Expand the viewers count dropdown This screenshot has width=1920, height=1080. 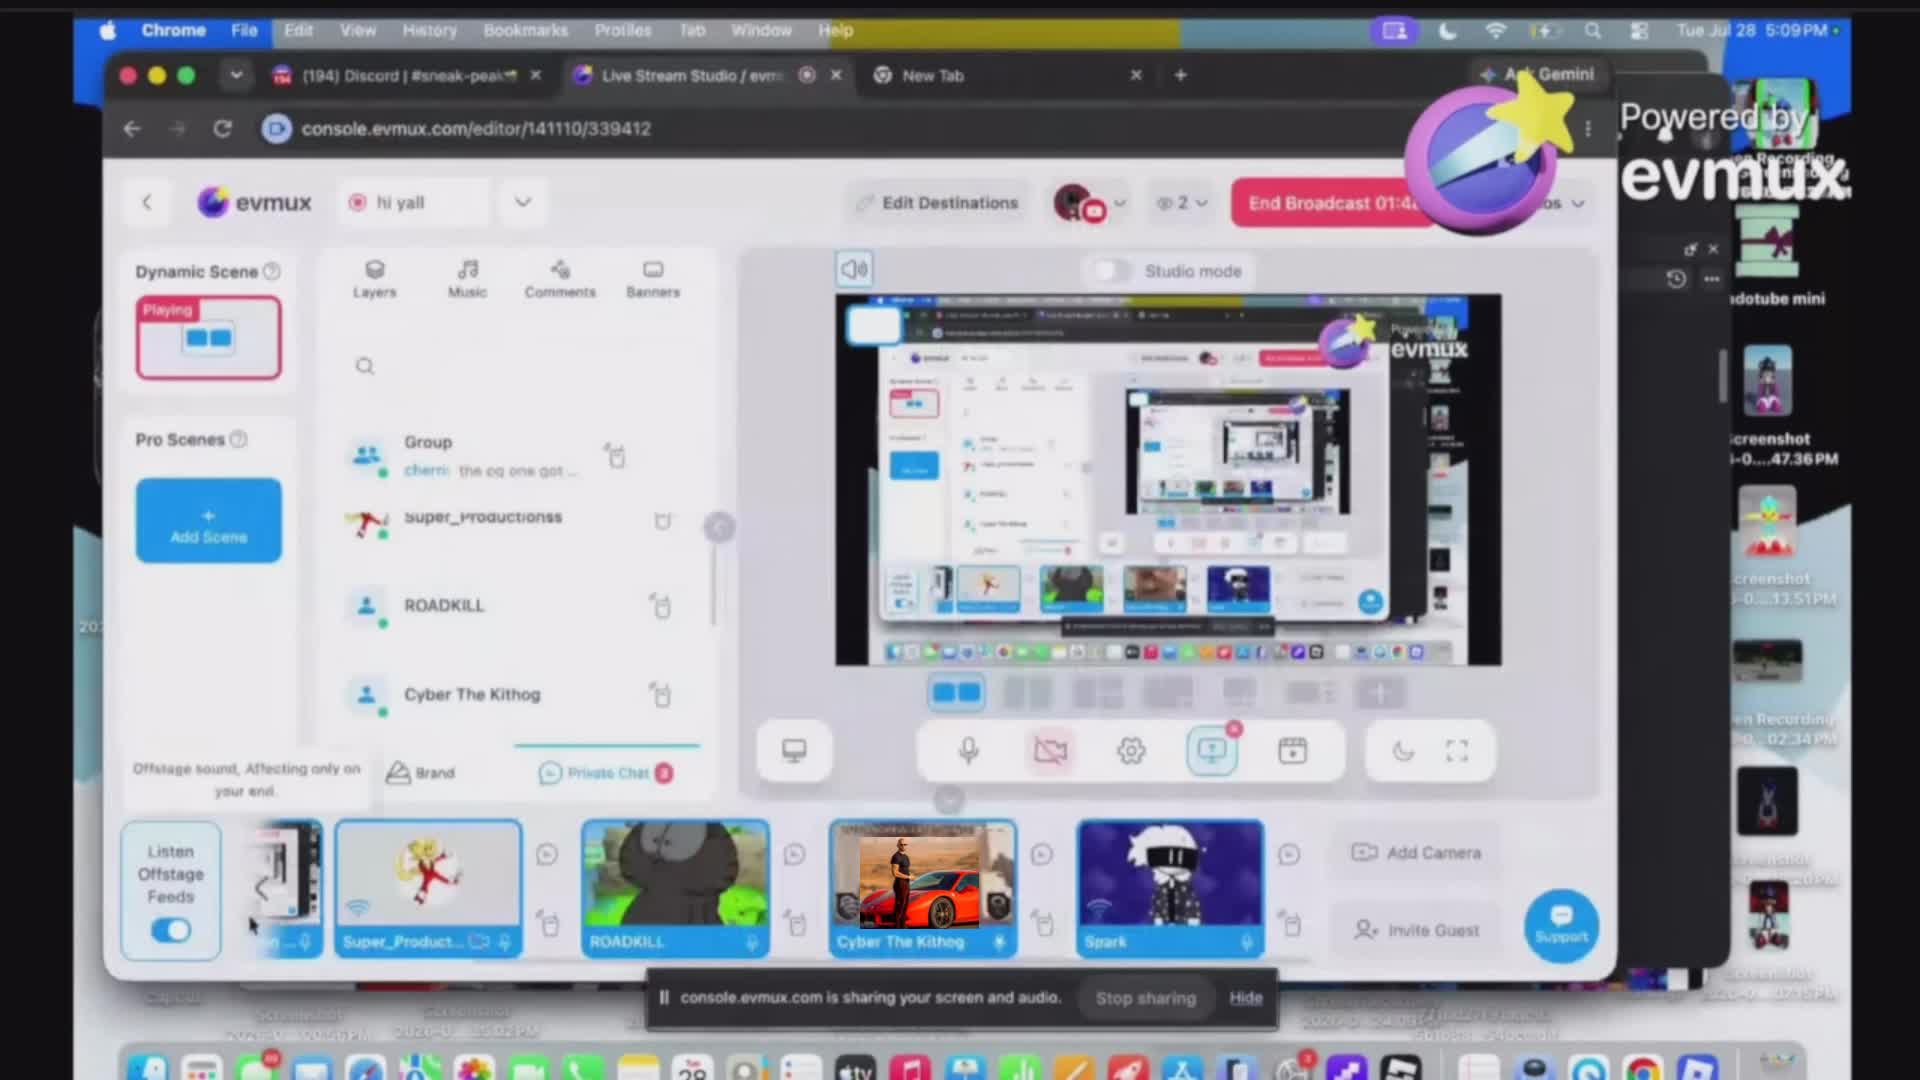(x=1202, y=203)
